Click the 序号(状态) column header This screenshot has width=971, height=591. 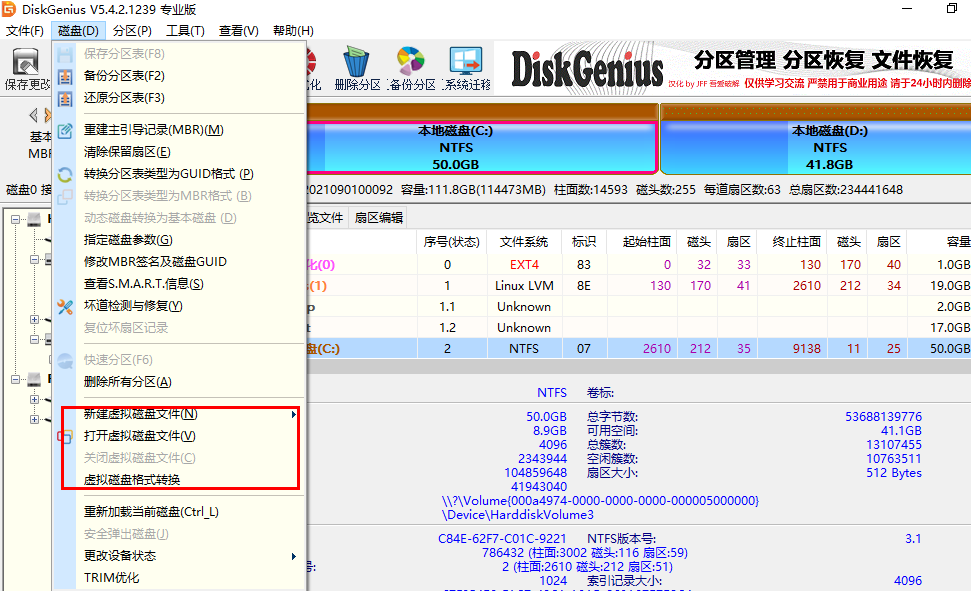tap(451, 242)
